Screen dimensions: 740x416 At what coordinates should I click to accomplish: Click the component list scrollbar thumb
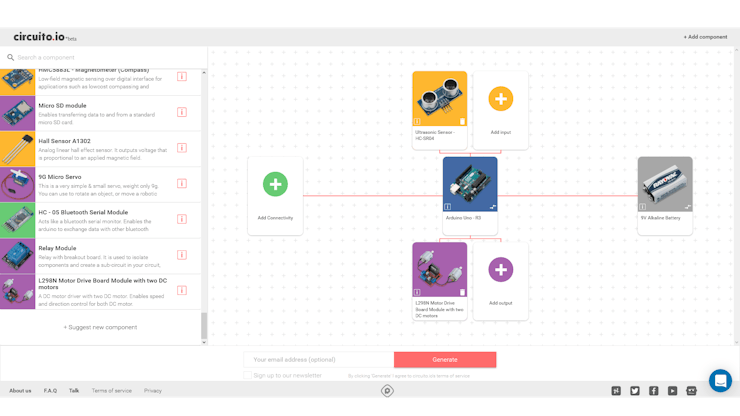click(x=204, y=325)
